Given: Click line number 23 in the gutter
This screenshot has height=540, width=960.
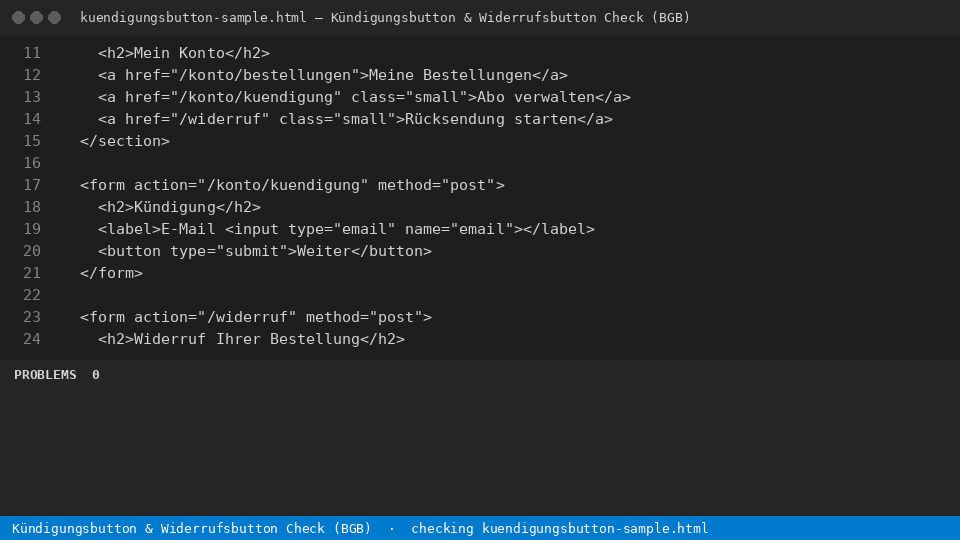Looking at the screenshot, I should pos(32,318).
